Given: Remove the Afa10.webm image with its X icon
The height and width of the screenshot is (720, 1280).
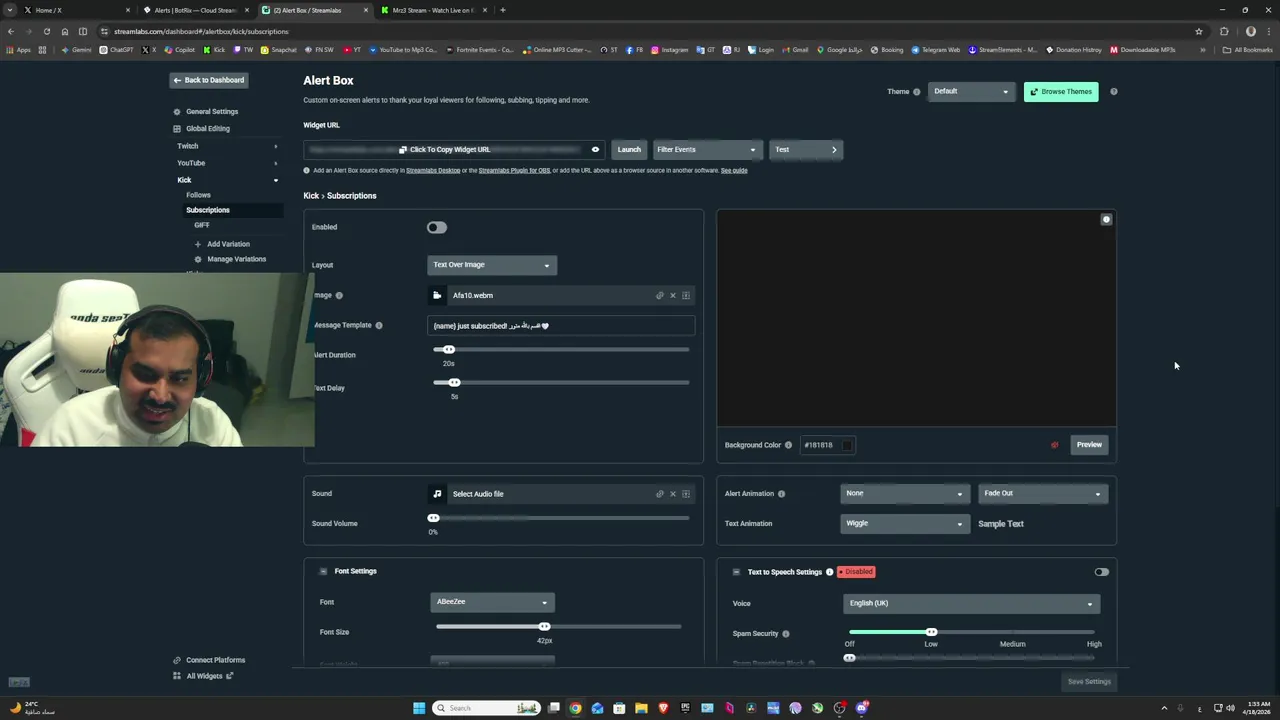Looking at the screenshot, I should [x=673, y=295].
